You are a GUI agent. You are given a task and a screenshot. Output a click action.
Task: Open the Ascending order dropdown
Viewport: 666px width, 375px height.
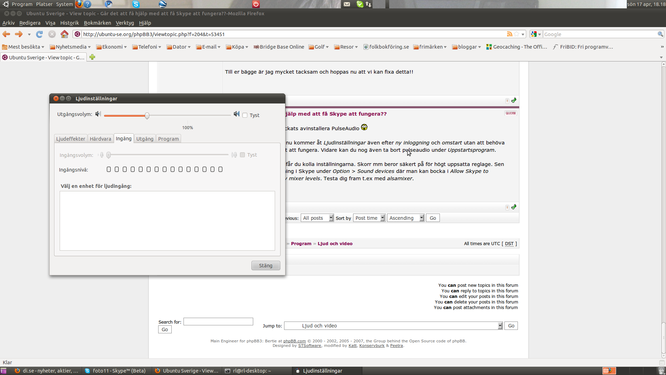coord(406,218)
